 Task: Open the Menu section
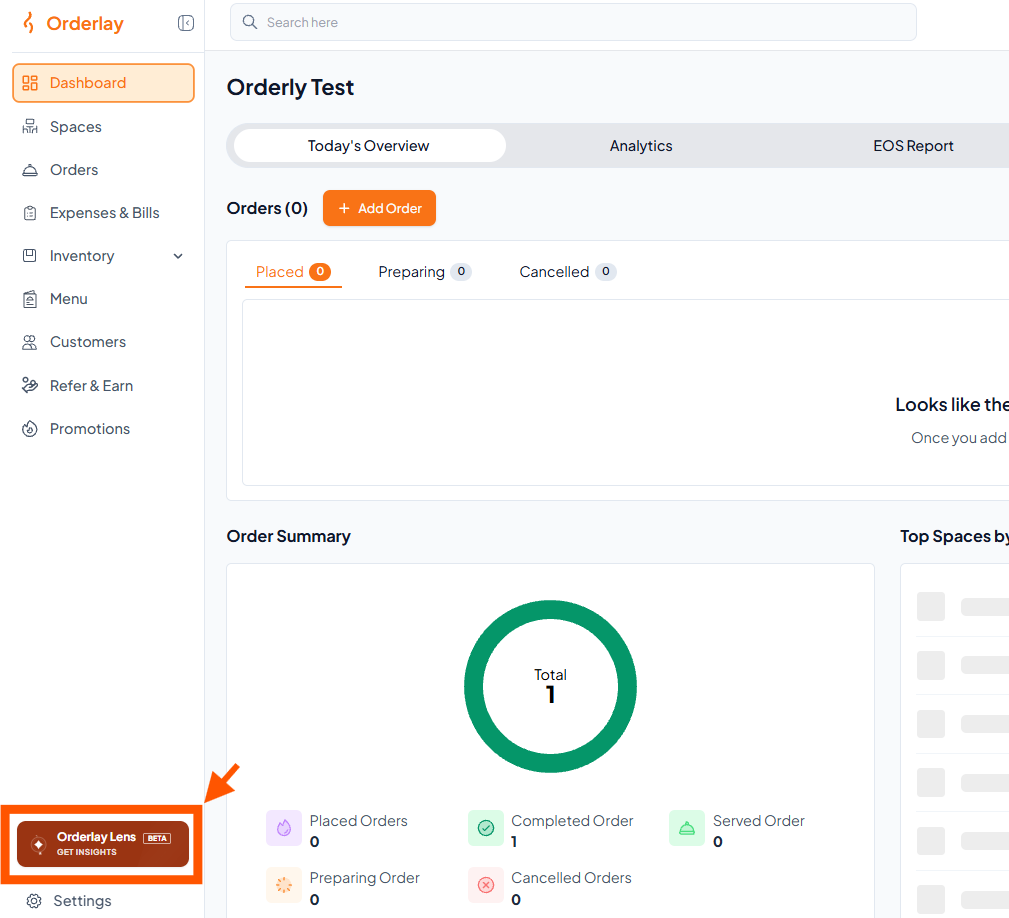(x=68, y=299)
